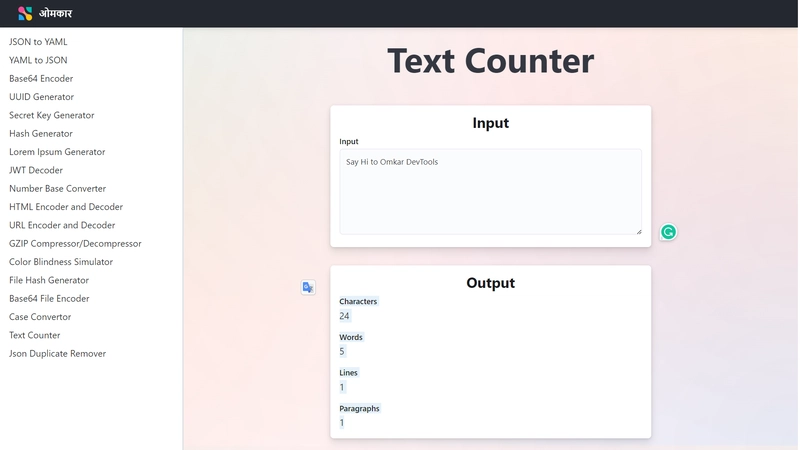Open JSON to YAML tool
This screenshot has height=450, width=800.
(x=38, y=42)
